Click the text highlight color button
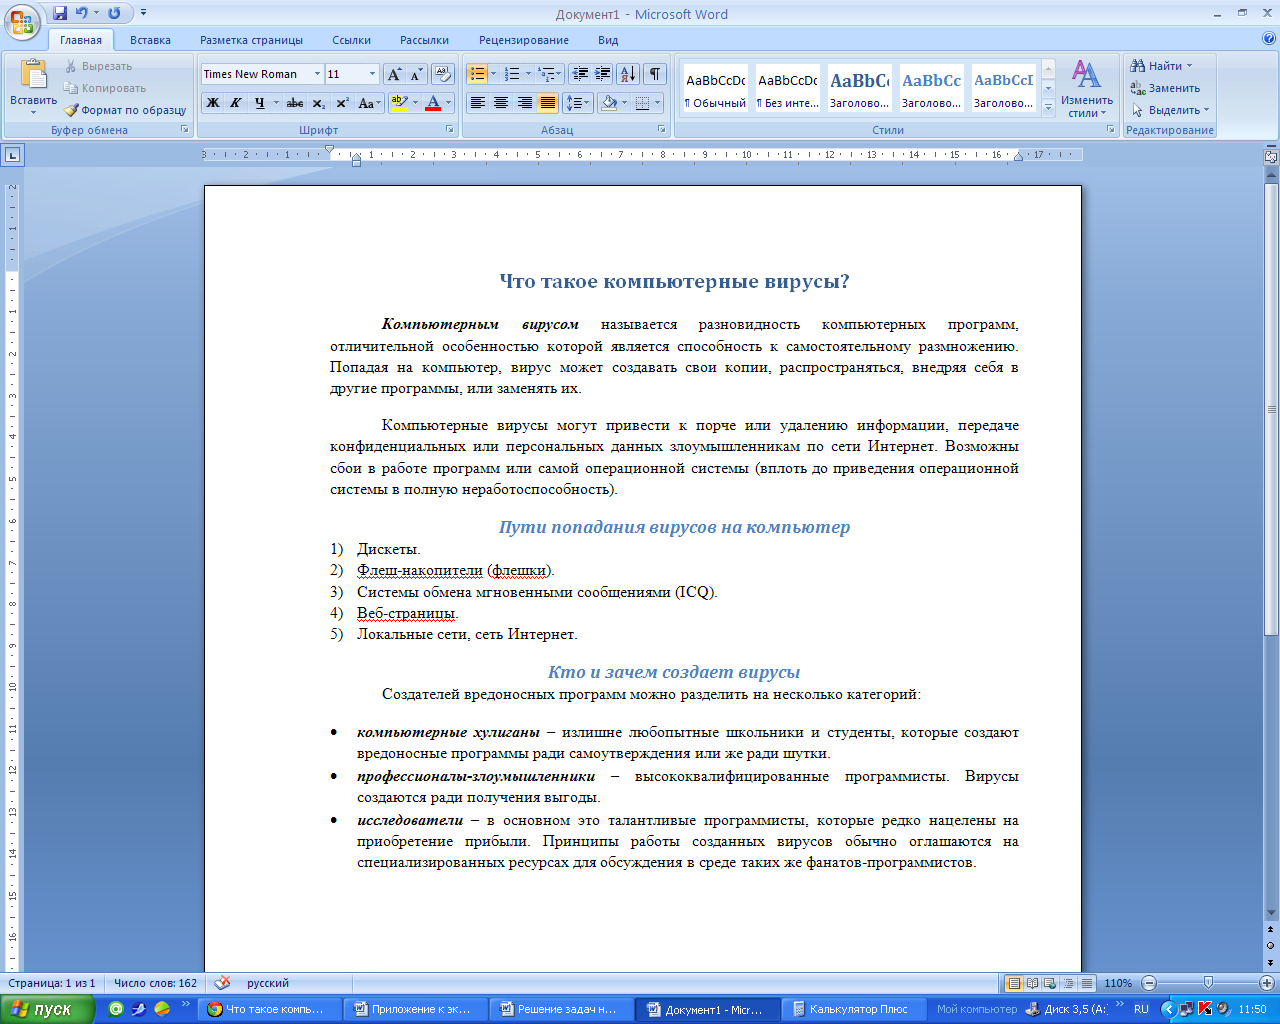Screen dimensions: 1280x1024 tap(398, 103)
